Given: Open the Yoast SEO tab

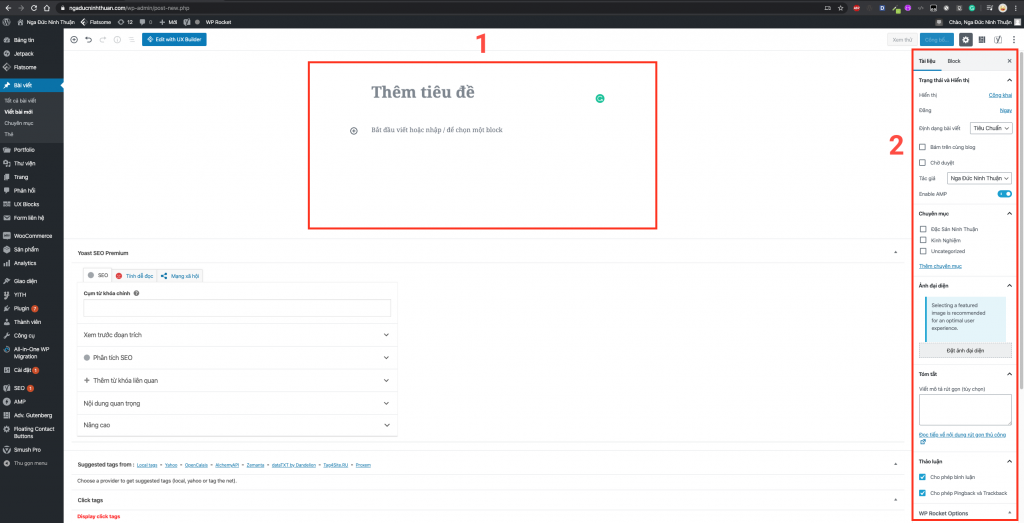Looking at the screenshot, I should click(98, 276).
